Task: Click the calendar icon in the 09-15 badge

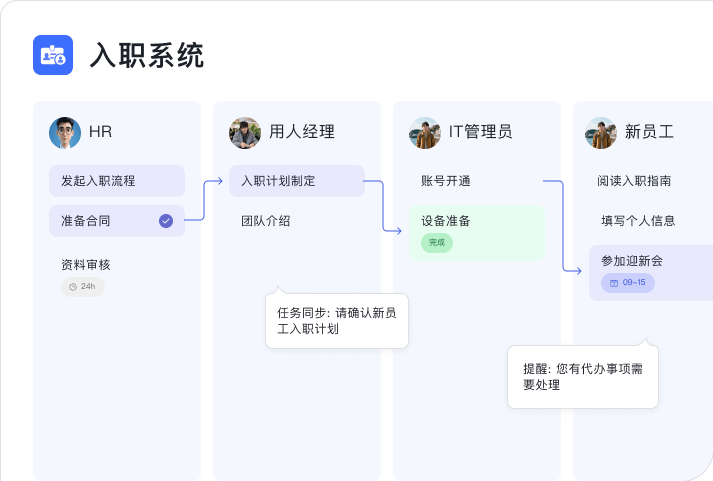Action: click(x=614, y=283)
